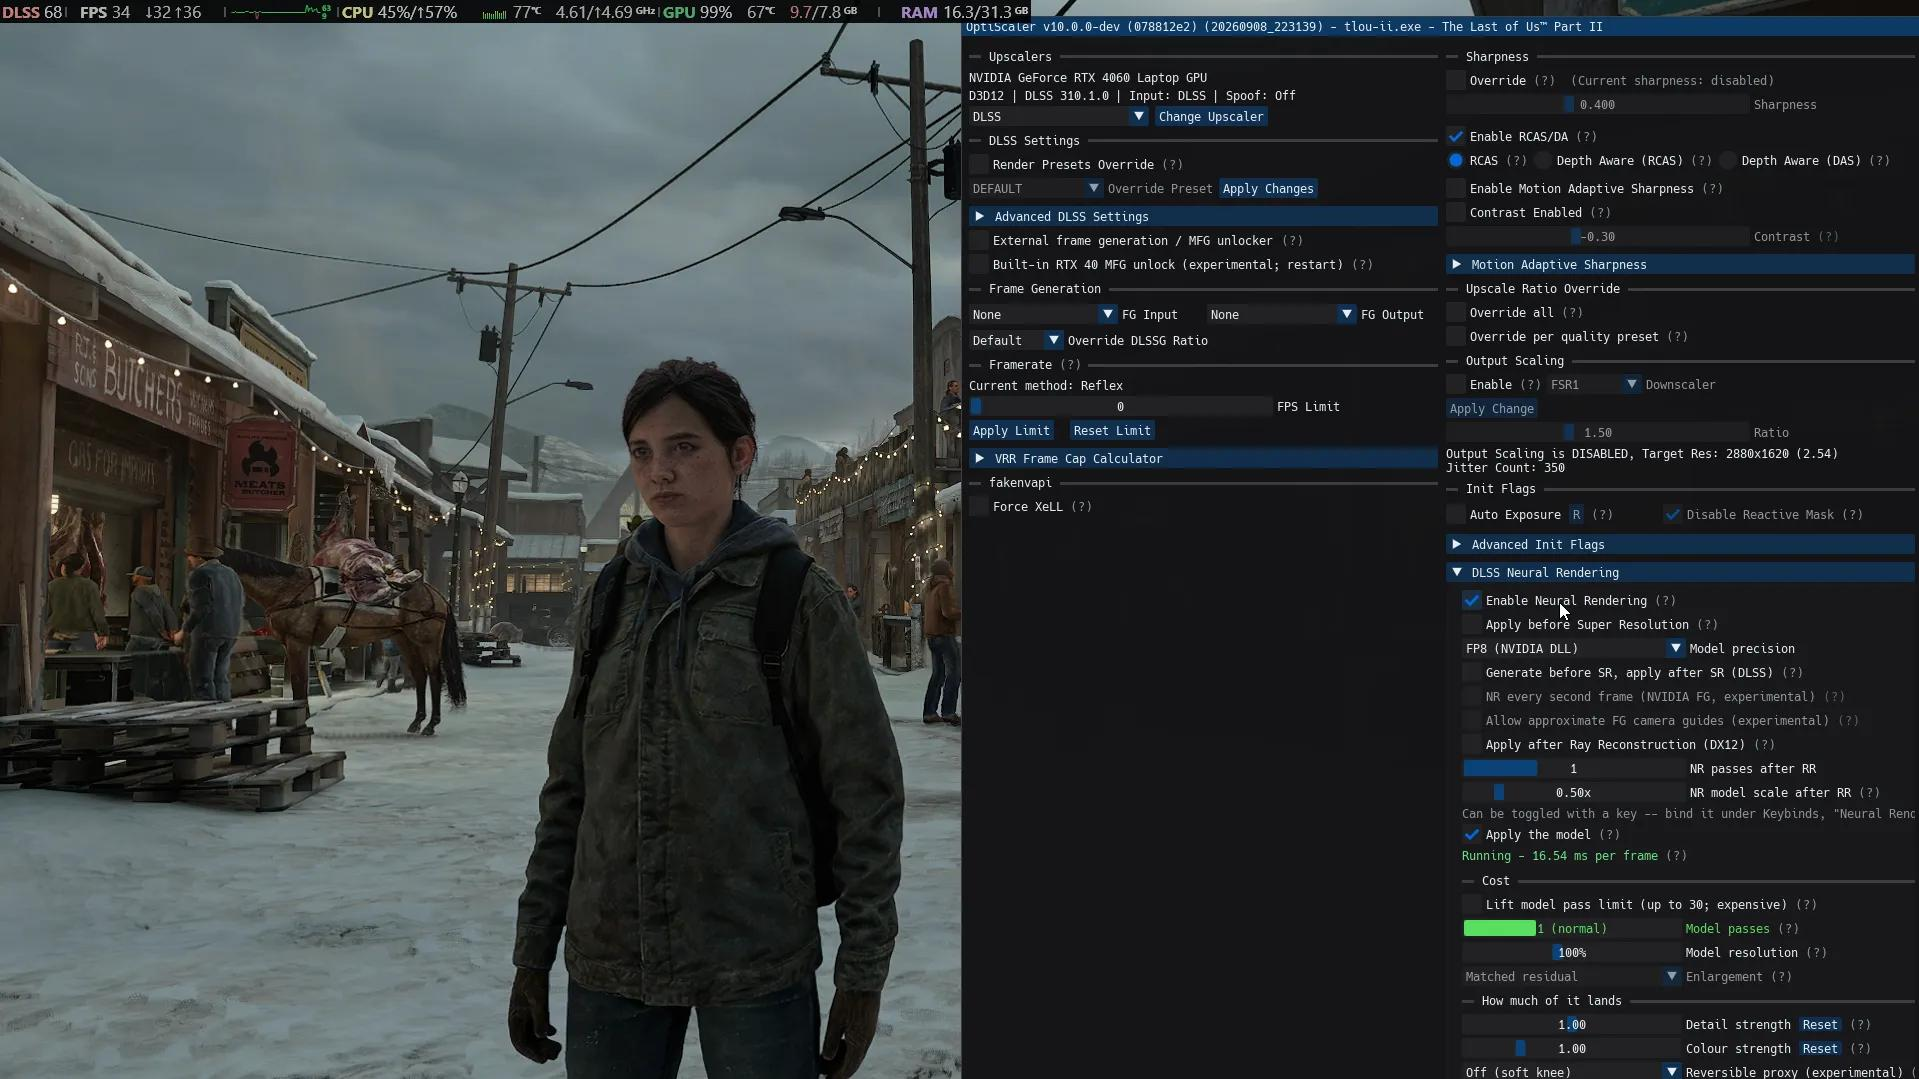
Task: Open Override DLSSG Ratio dropdown
Action: point(1015,341)
